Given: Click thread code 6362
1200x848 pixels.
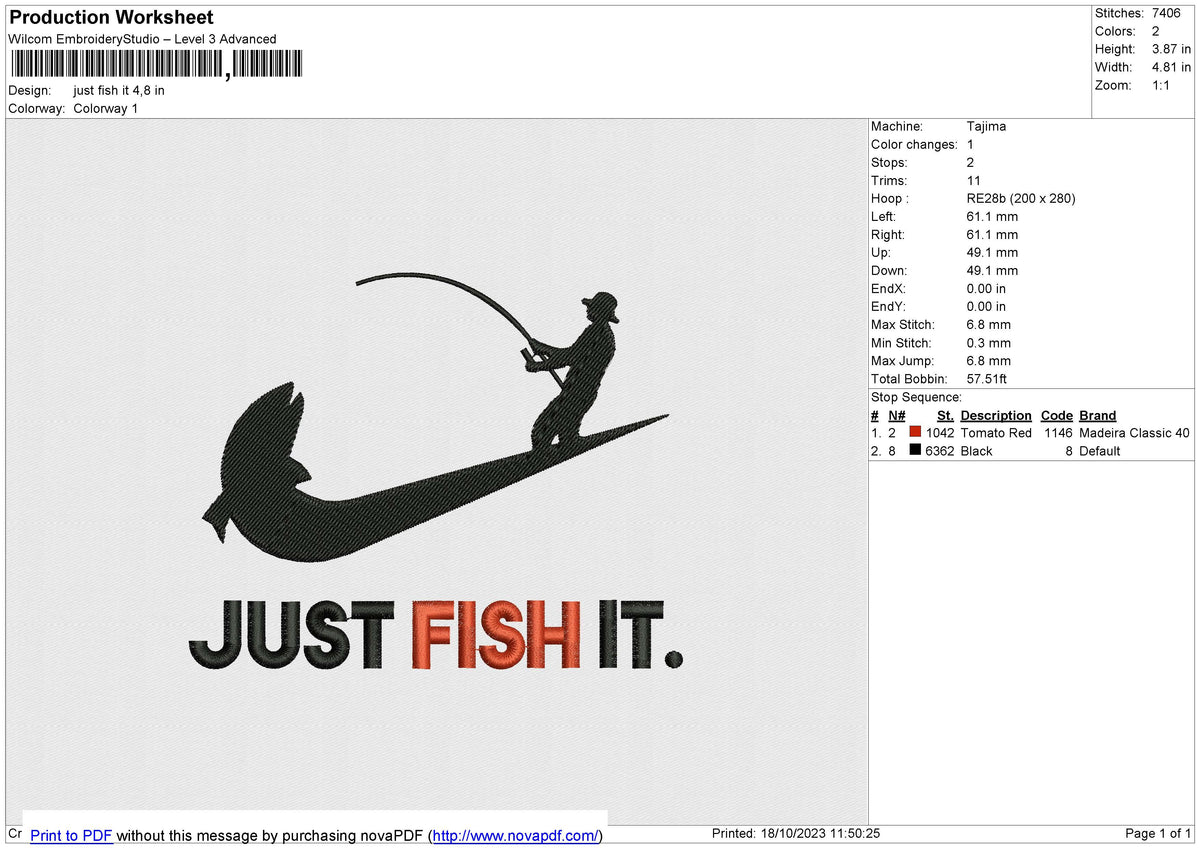Looking at the screenshot, I should coord(940,451).
